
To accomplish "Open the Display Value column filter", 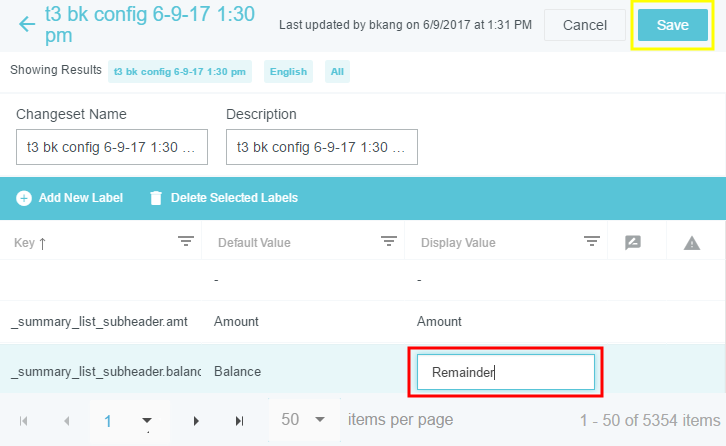I will [592, 242].
